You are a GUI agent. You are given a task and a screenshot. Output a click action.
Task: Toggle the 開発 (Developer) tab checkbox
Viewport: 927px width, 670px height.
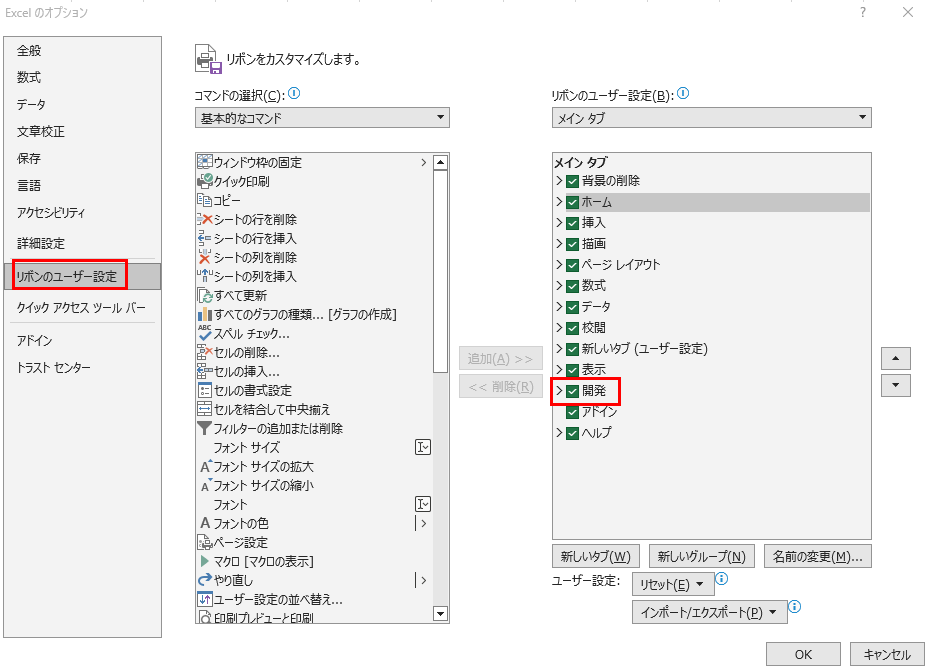573,391
